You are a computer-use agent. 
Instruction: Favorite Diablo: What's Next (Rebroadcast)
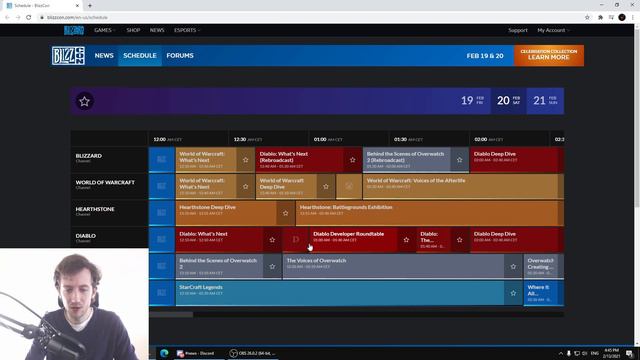353,160
